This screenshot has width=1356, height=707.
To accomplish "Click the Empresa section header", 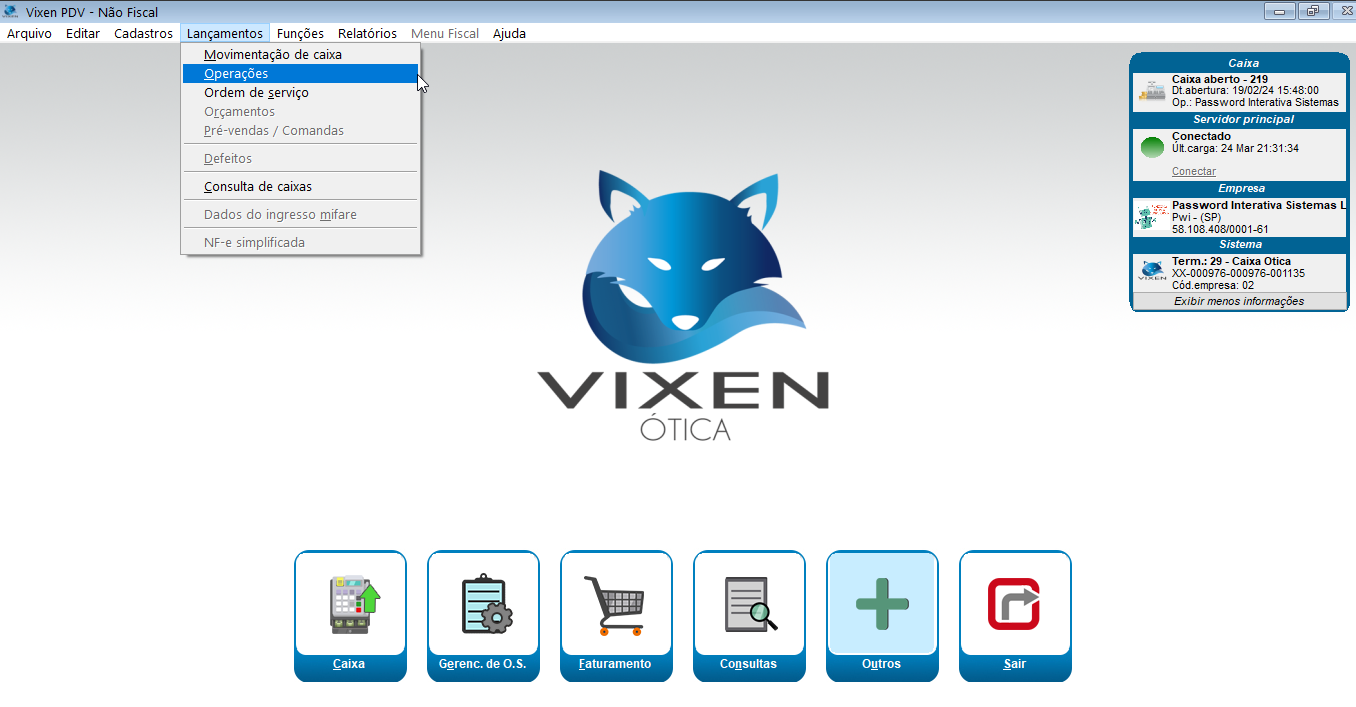I will pyautogui.click(x=1241, y=188).
